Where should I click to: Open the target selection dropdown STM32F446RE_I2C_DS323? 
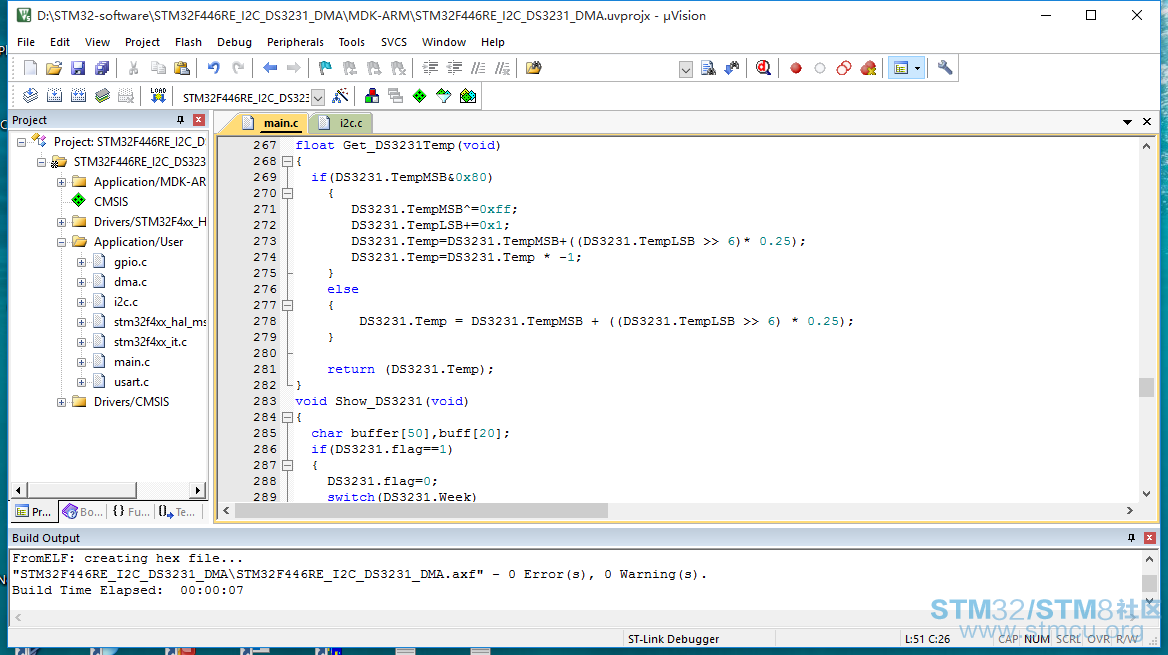[318, 98]
